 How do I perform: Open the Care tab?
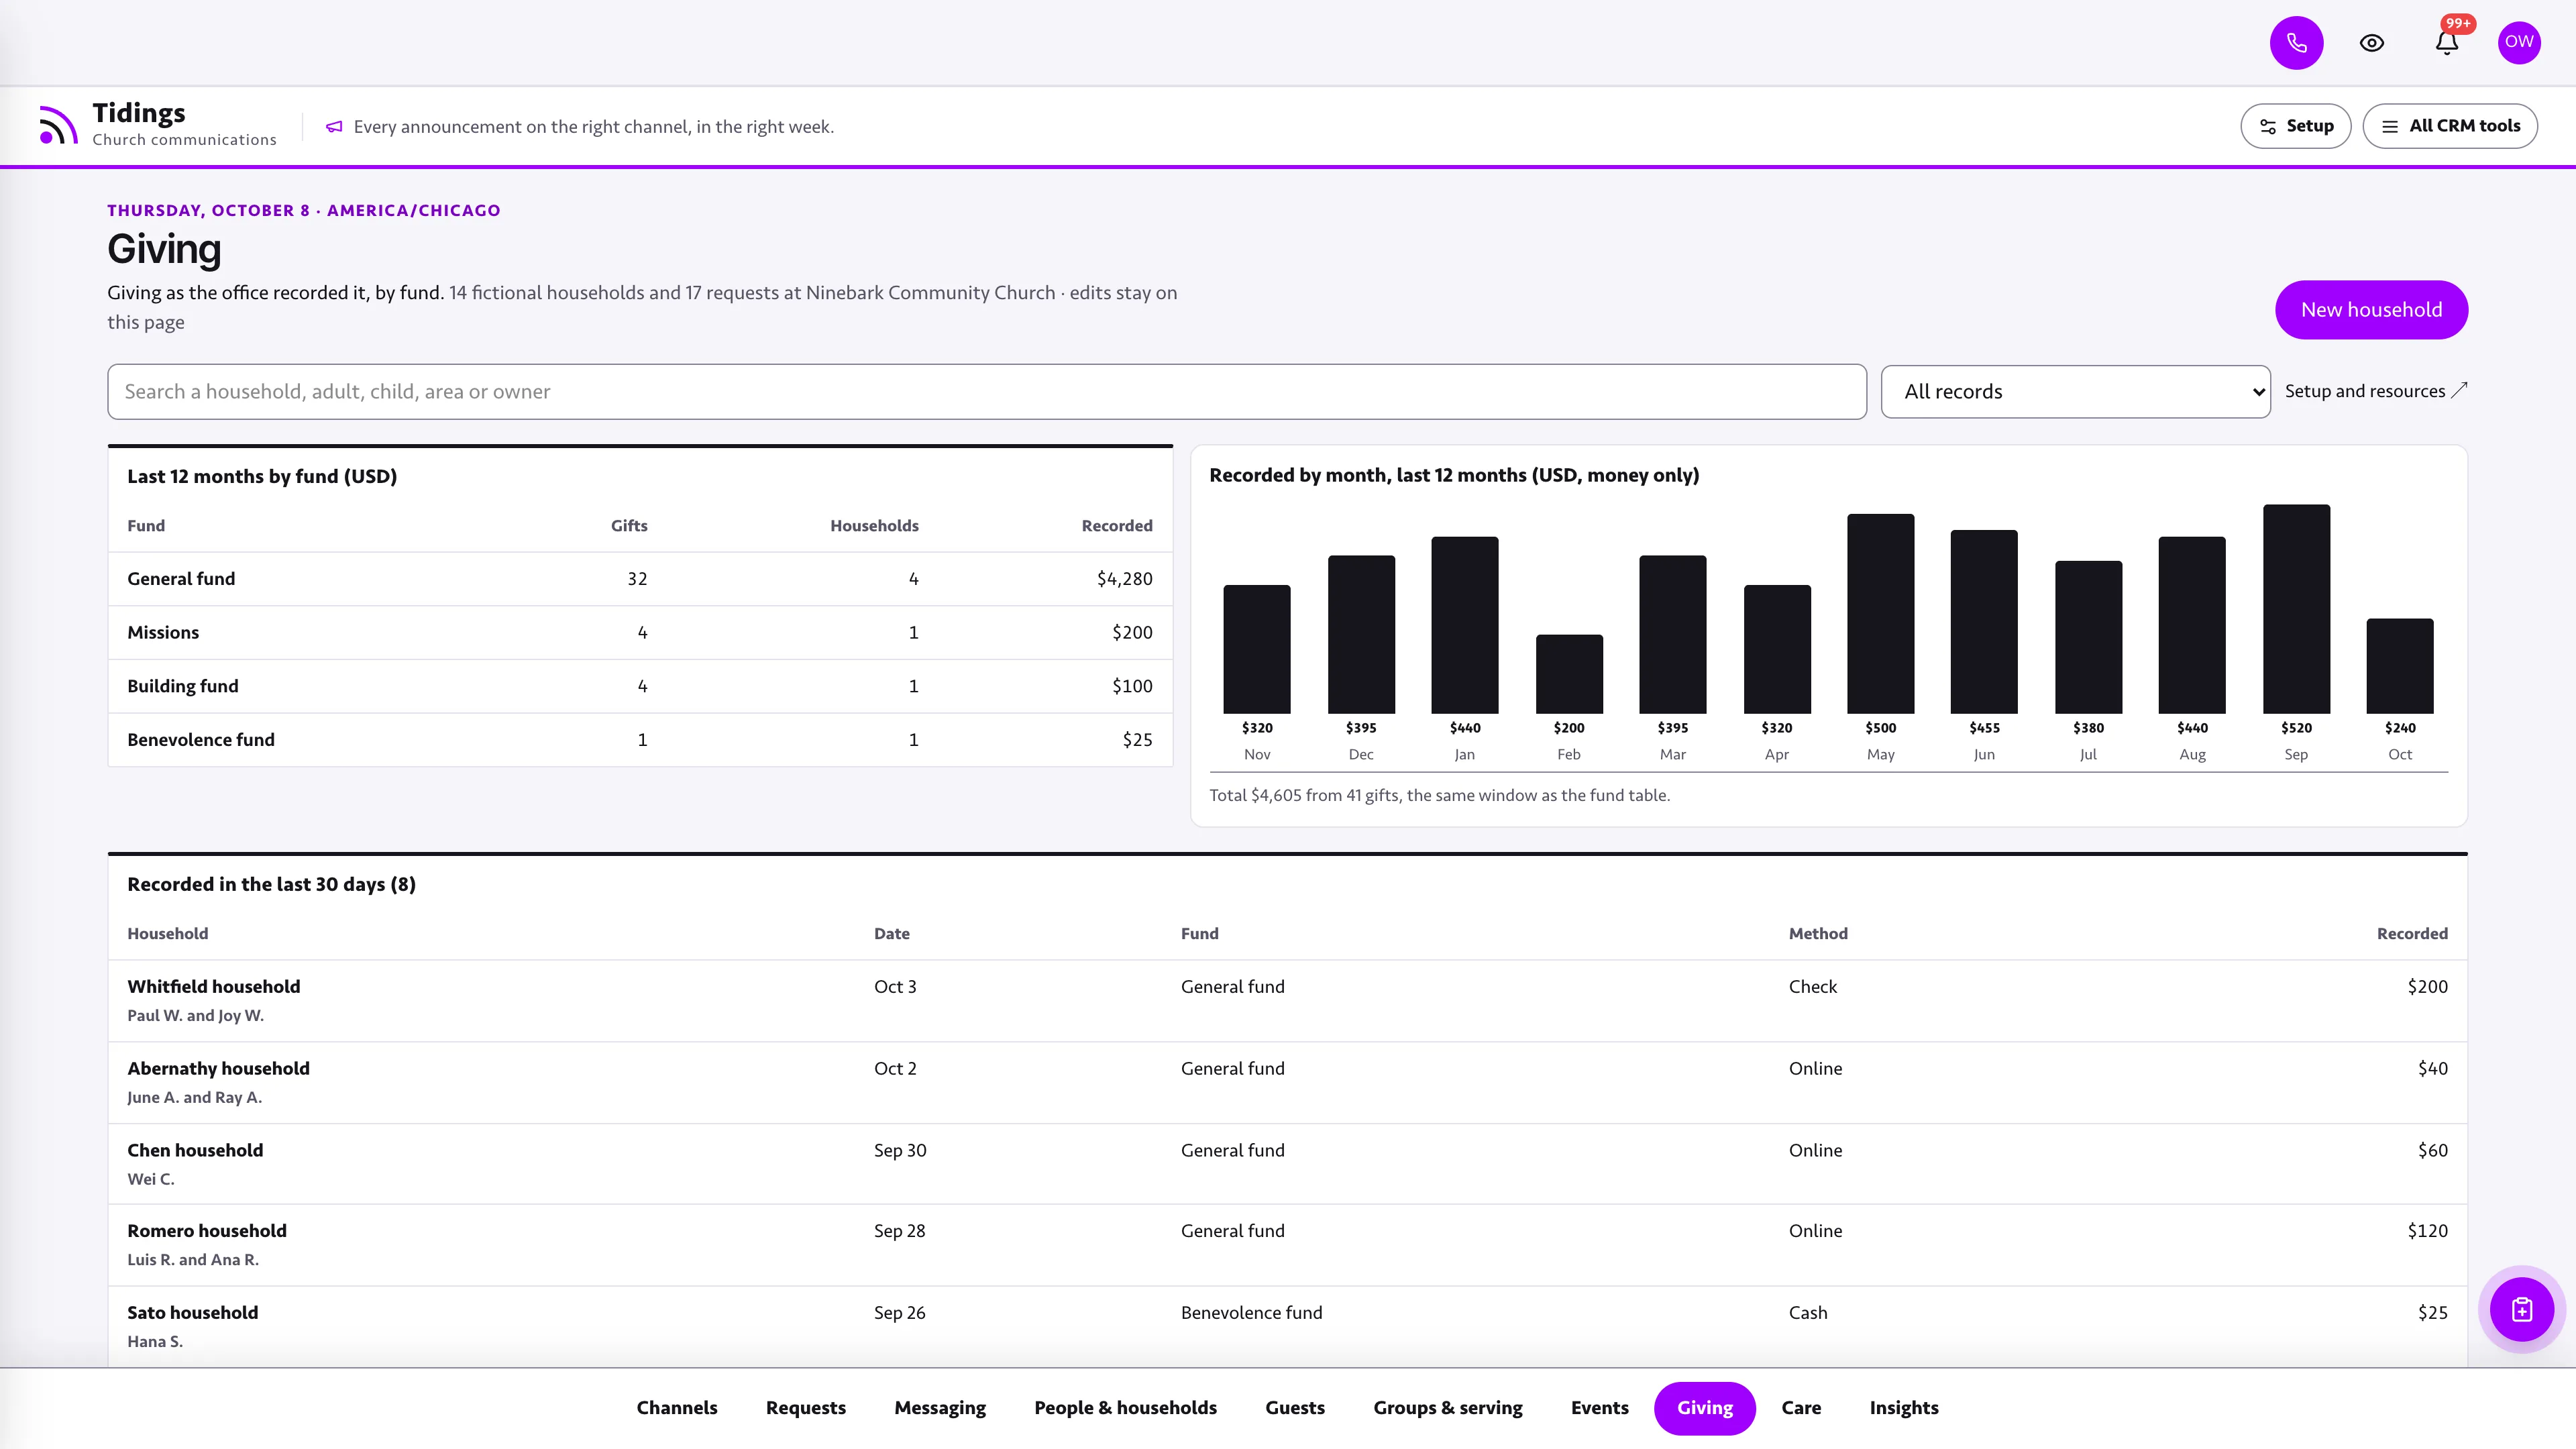1800,1408
